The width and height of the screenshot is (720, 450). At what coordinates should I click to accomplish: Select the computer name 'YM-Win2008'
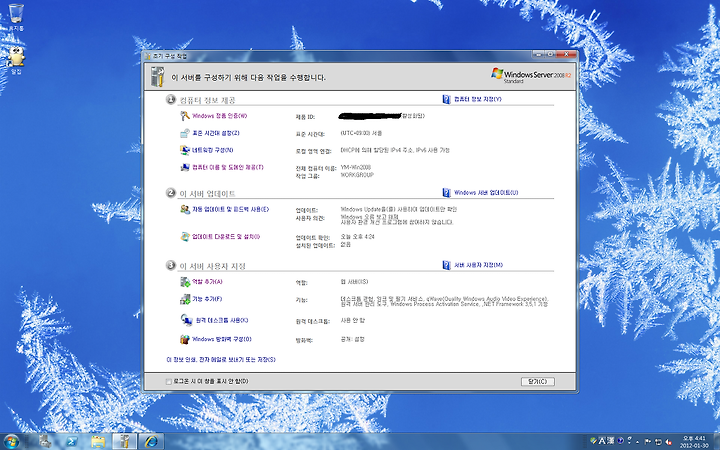(355, 168)
